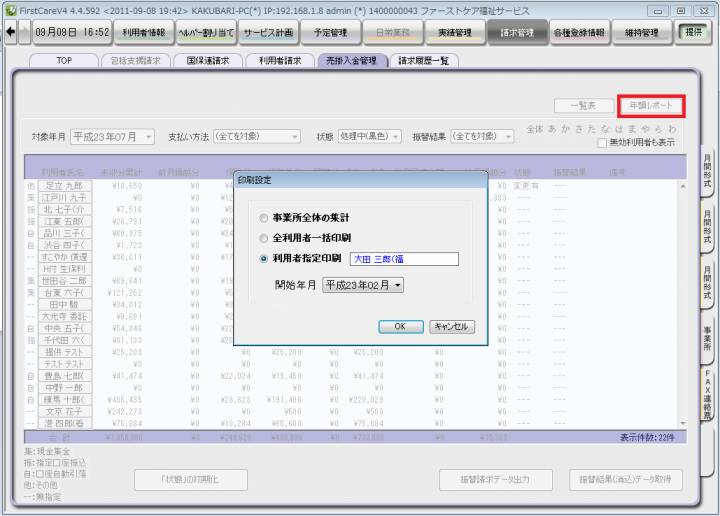The height and width of the screenshot is (516, 720).
Task: Select 全利用者一括印刷 radio option
Action: [264, 238]
